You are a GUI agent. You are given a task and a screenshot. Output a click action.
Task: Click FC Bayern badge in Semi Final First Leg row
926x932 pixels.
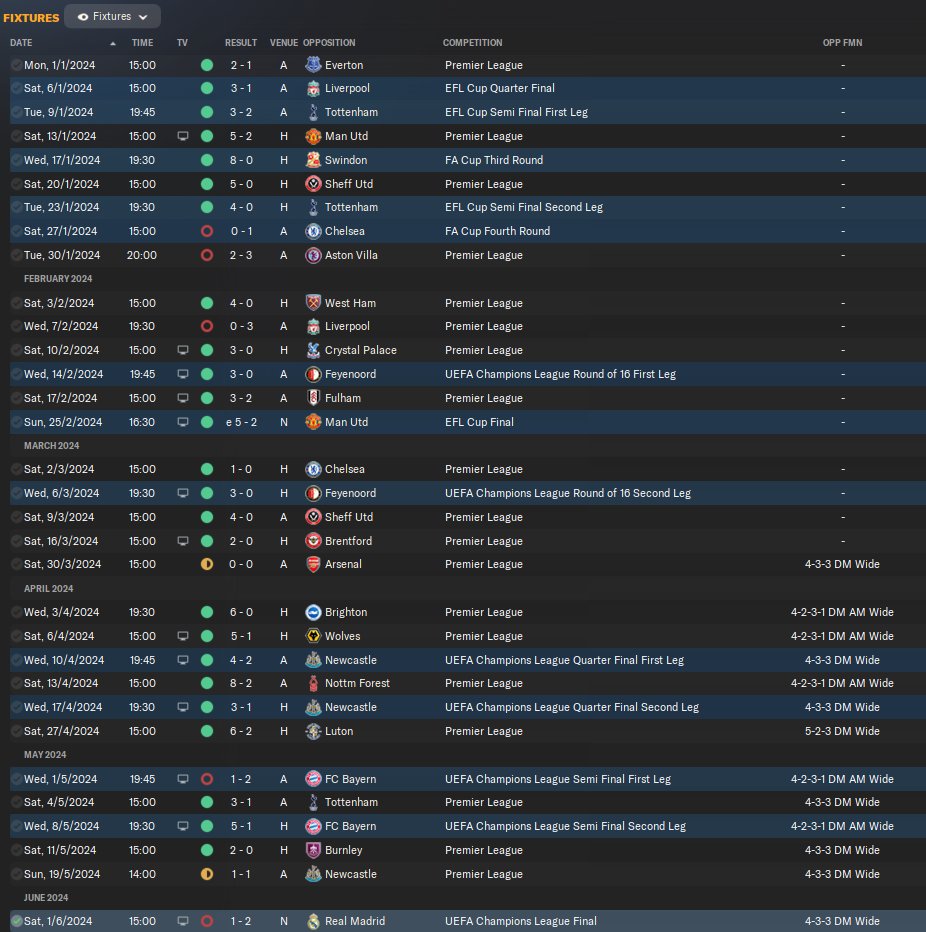pyautogui.click(x=313, y=779)
